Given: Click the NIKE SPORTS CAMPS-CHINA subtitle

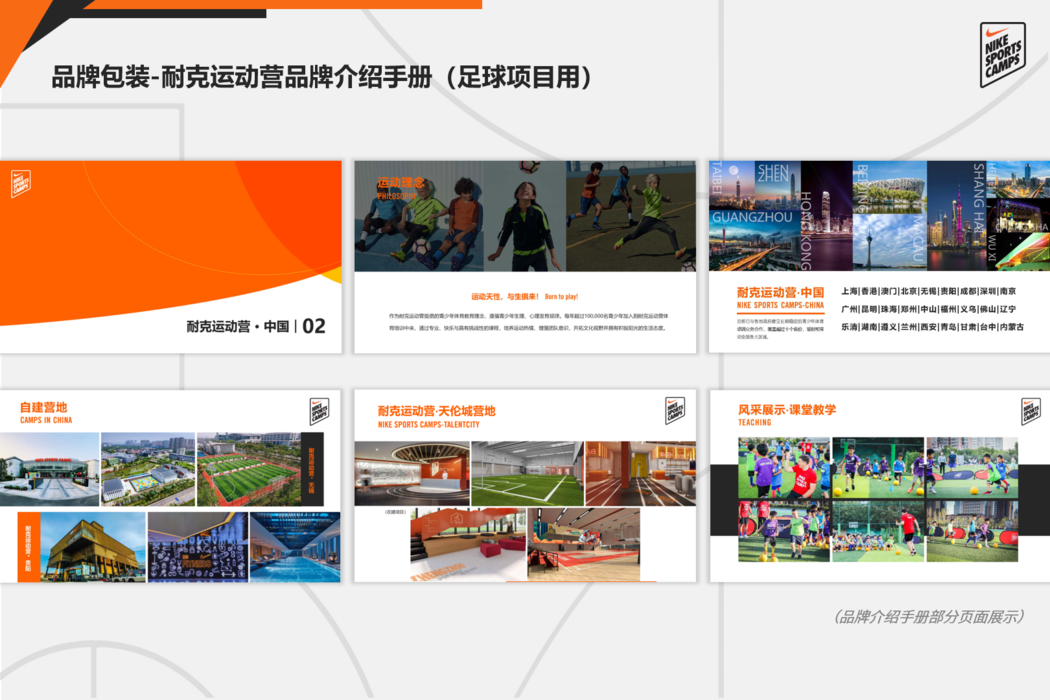Looking at the screenshot, I should [780, 305].
